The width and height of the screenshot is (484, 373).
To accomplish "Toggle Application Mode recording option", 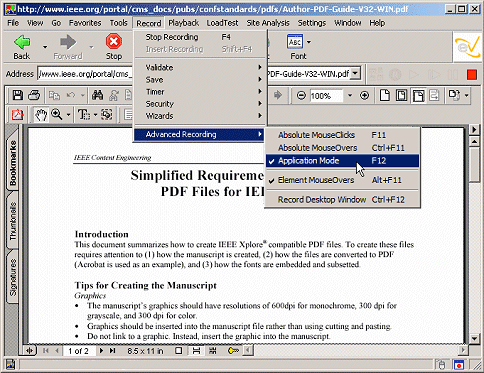I will click(342, 161).
